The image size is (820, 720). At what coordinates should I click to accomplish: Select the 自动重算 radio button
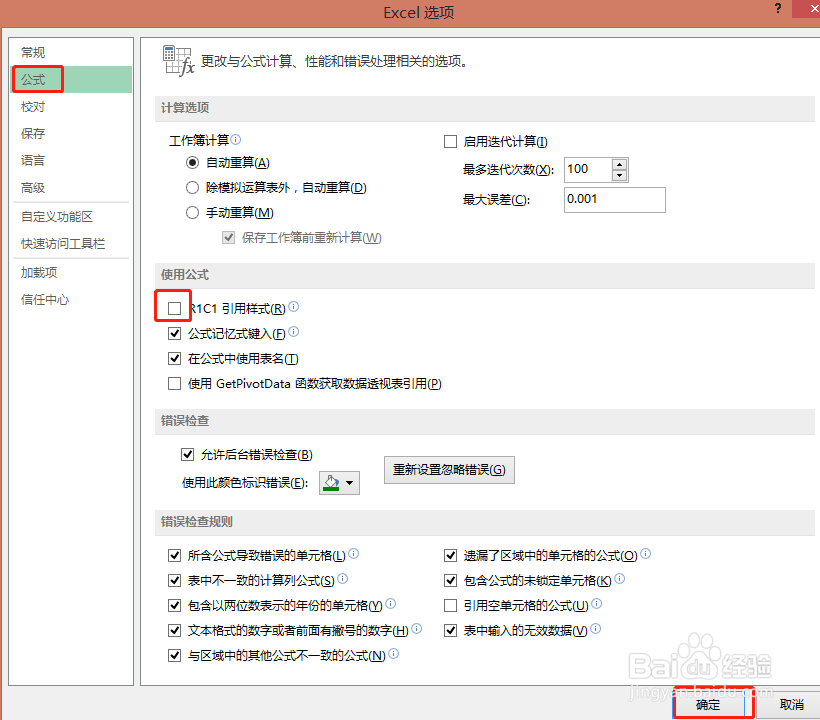pos(192,163)
